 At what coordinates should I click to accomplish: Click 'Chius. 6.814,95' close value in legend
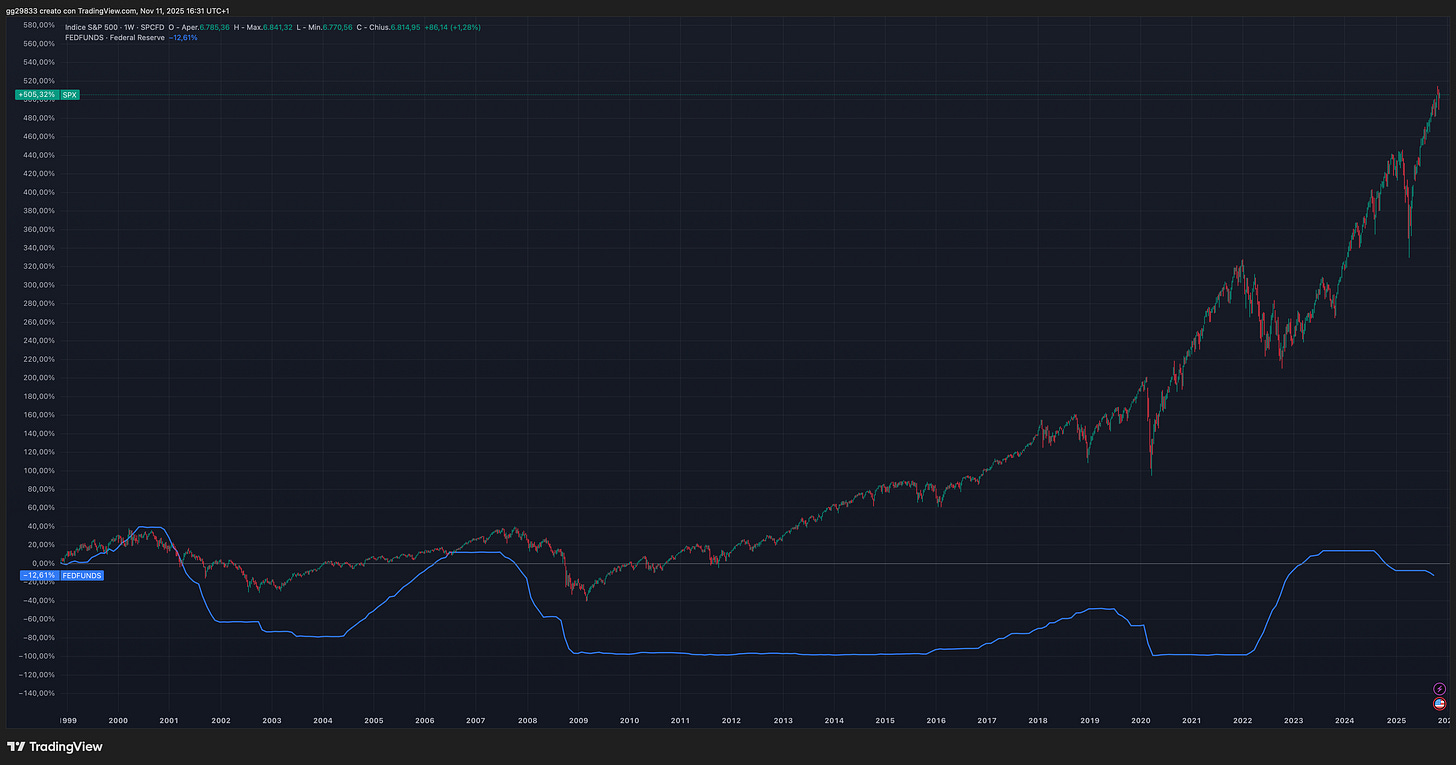pyautogui.click(x=390, y=27)
